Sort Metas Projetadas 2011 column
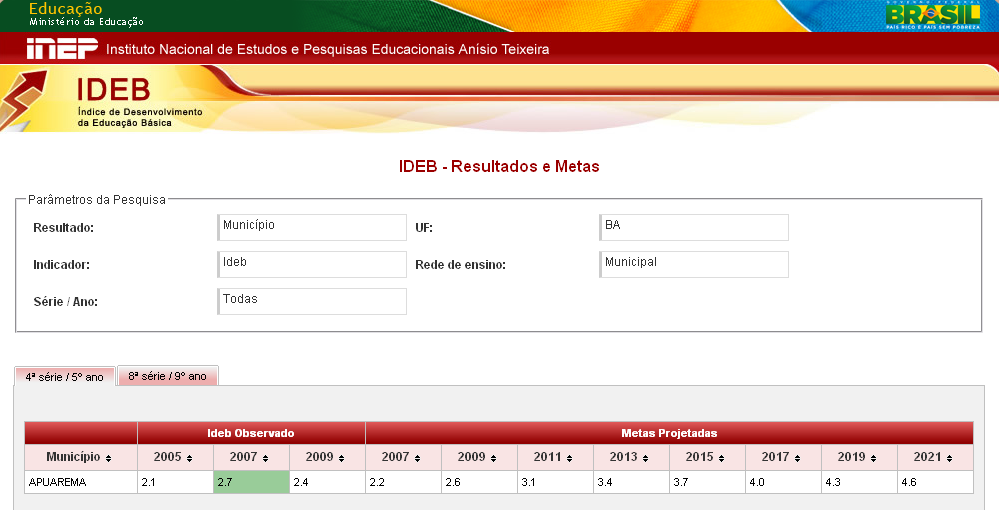 pyautogui.click(x=569, y=458)
